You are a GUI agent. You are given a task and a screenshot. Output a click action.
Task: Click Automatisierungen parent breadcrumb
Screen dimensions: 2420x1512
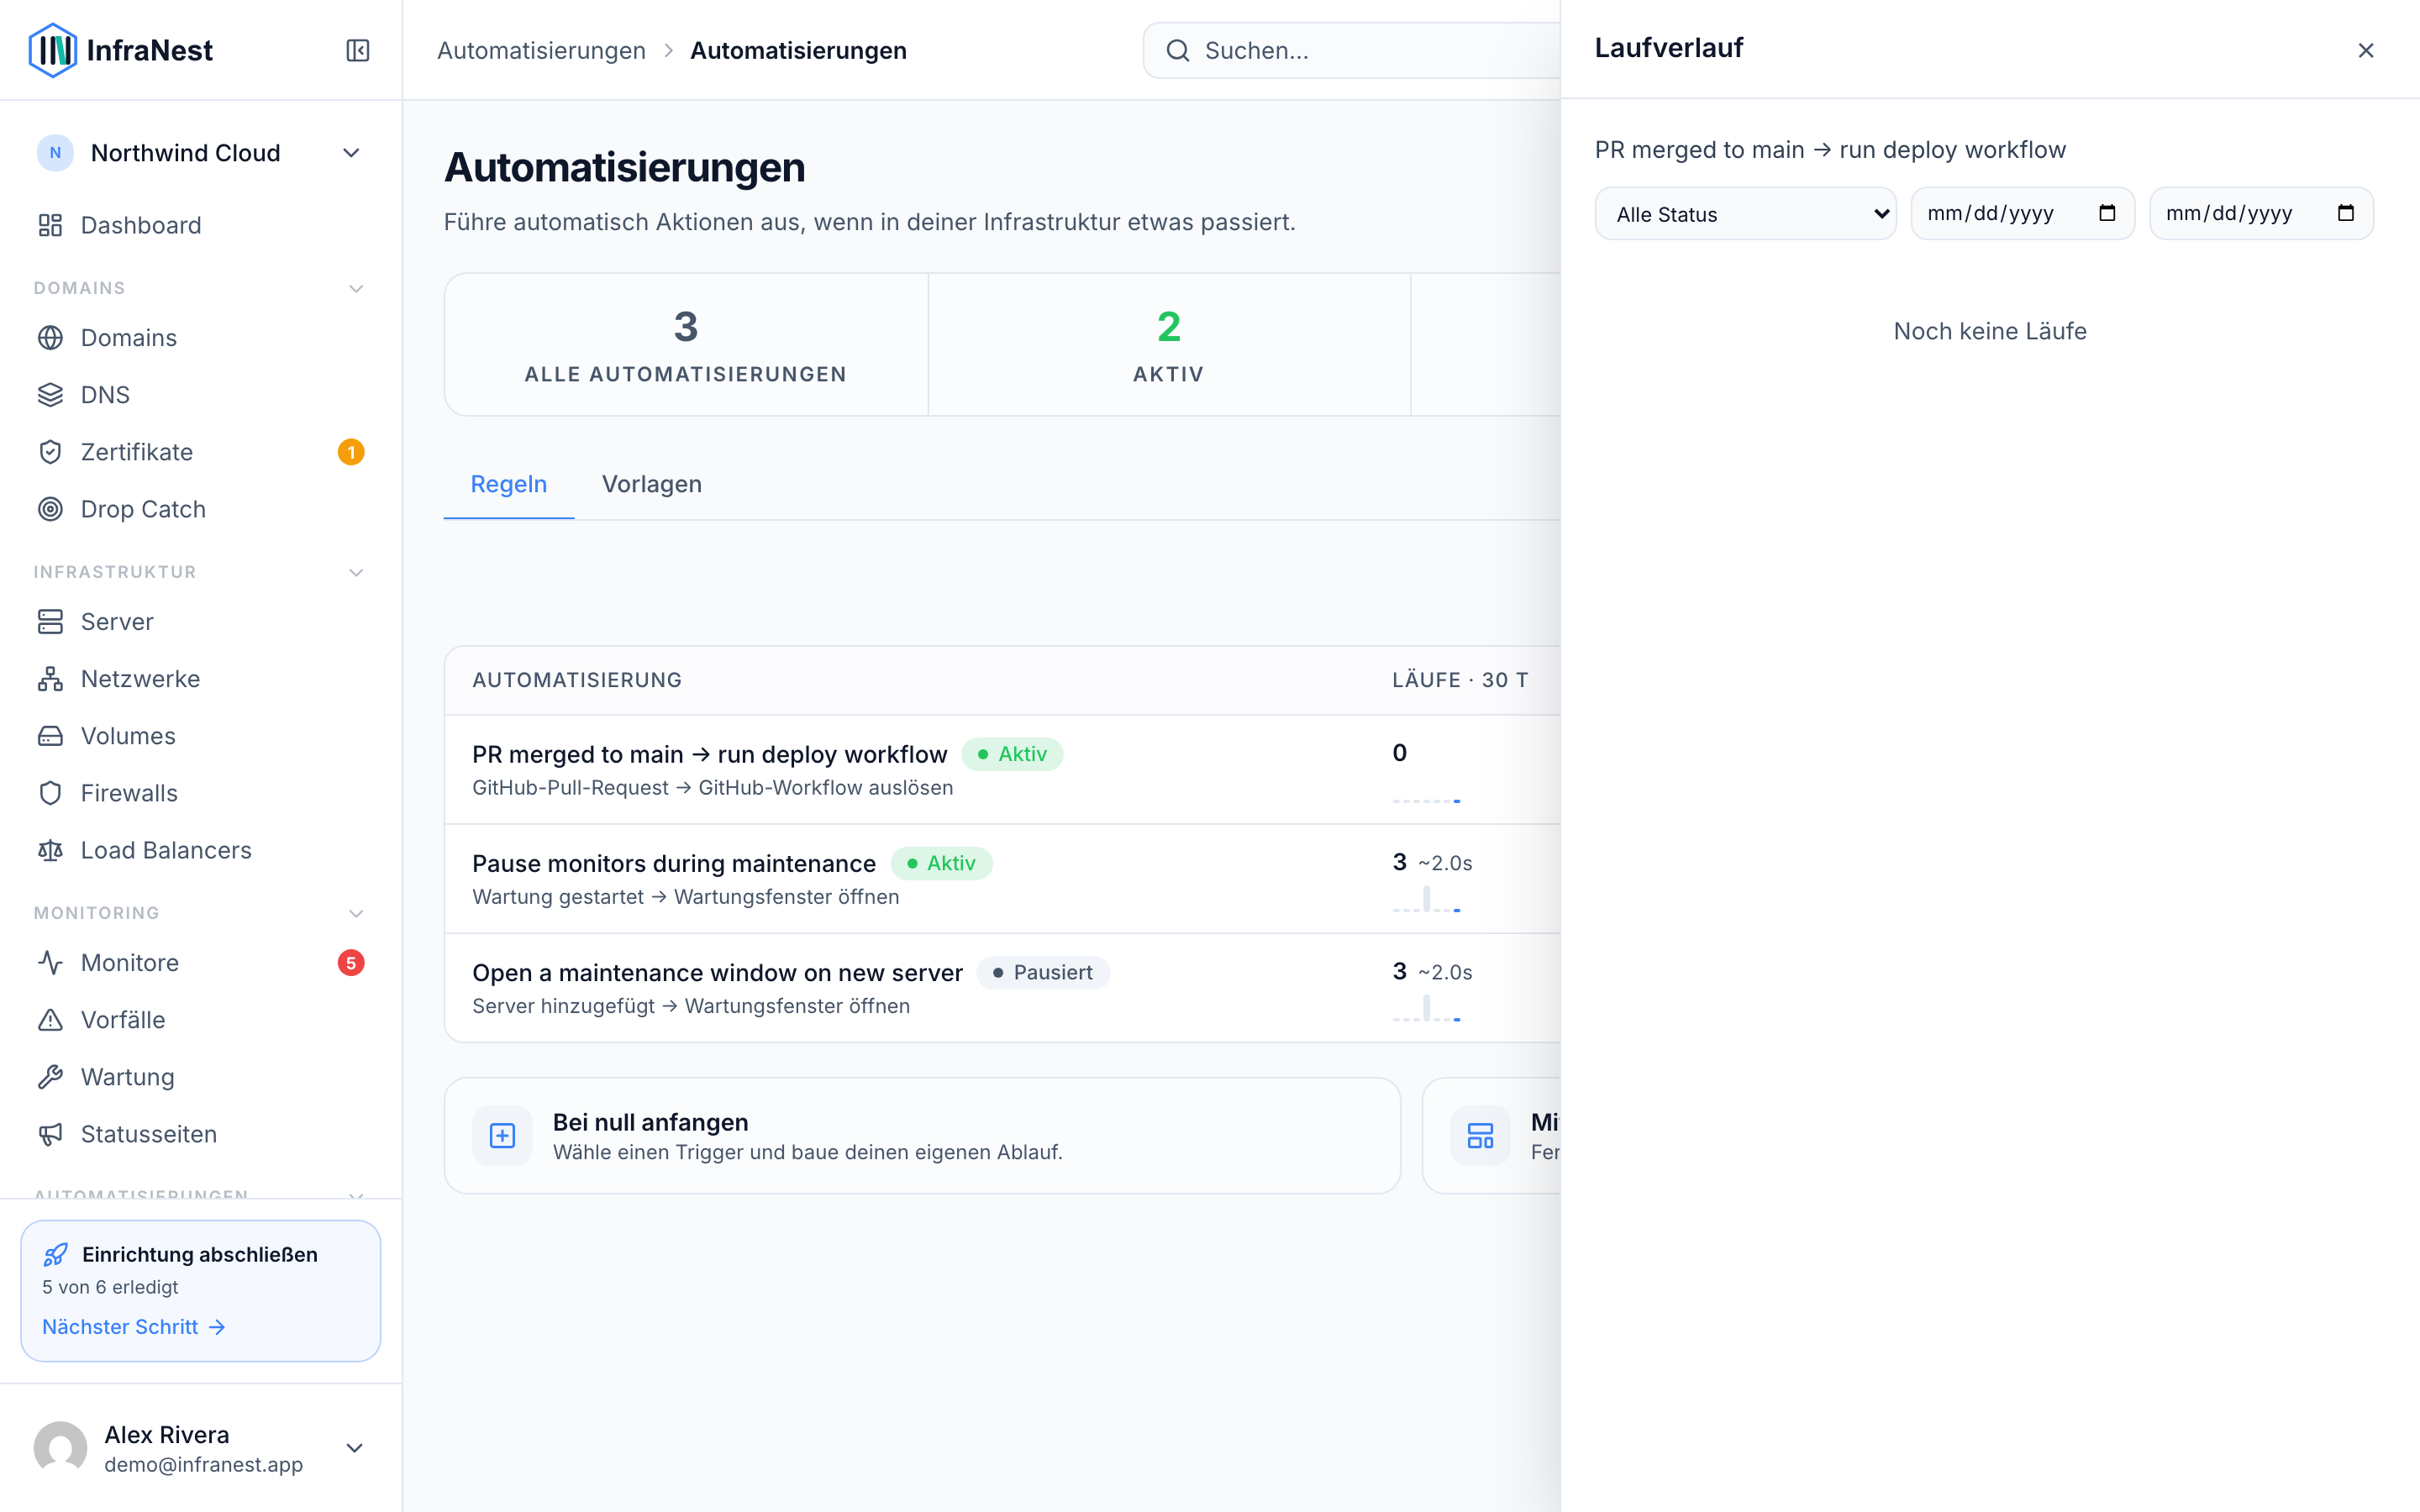pyautogui.click(x=541, y=50)
